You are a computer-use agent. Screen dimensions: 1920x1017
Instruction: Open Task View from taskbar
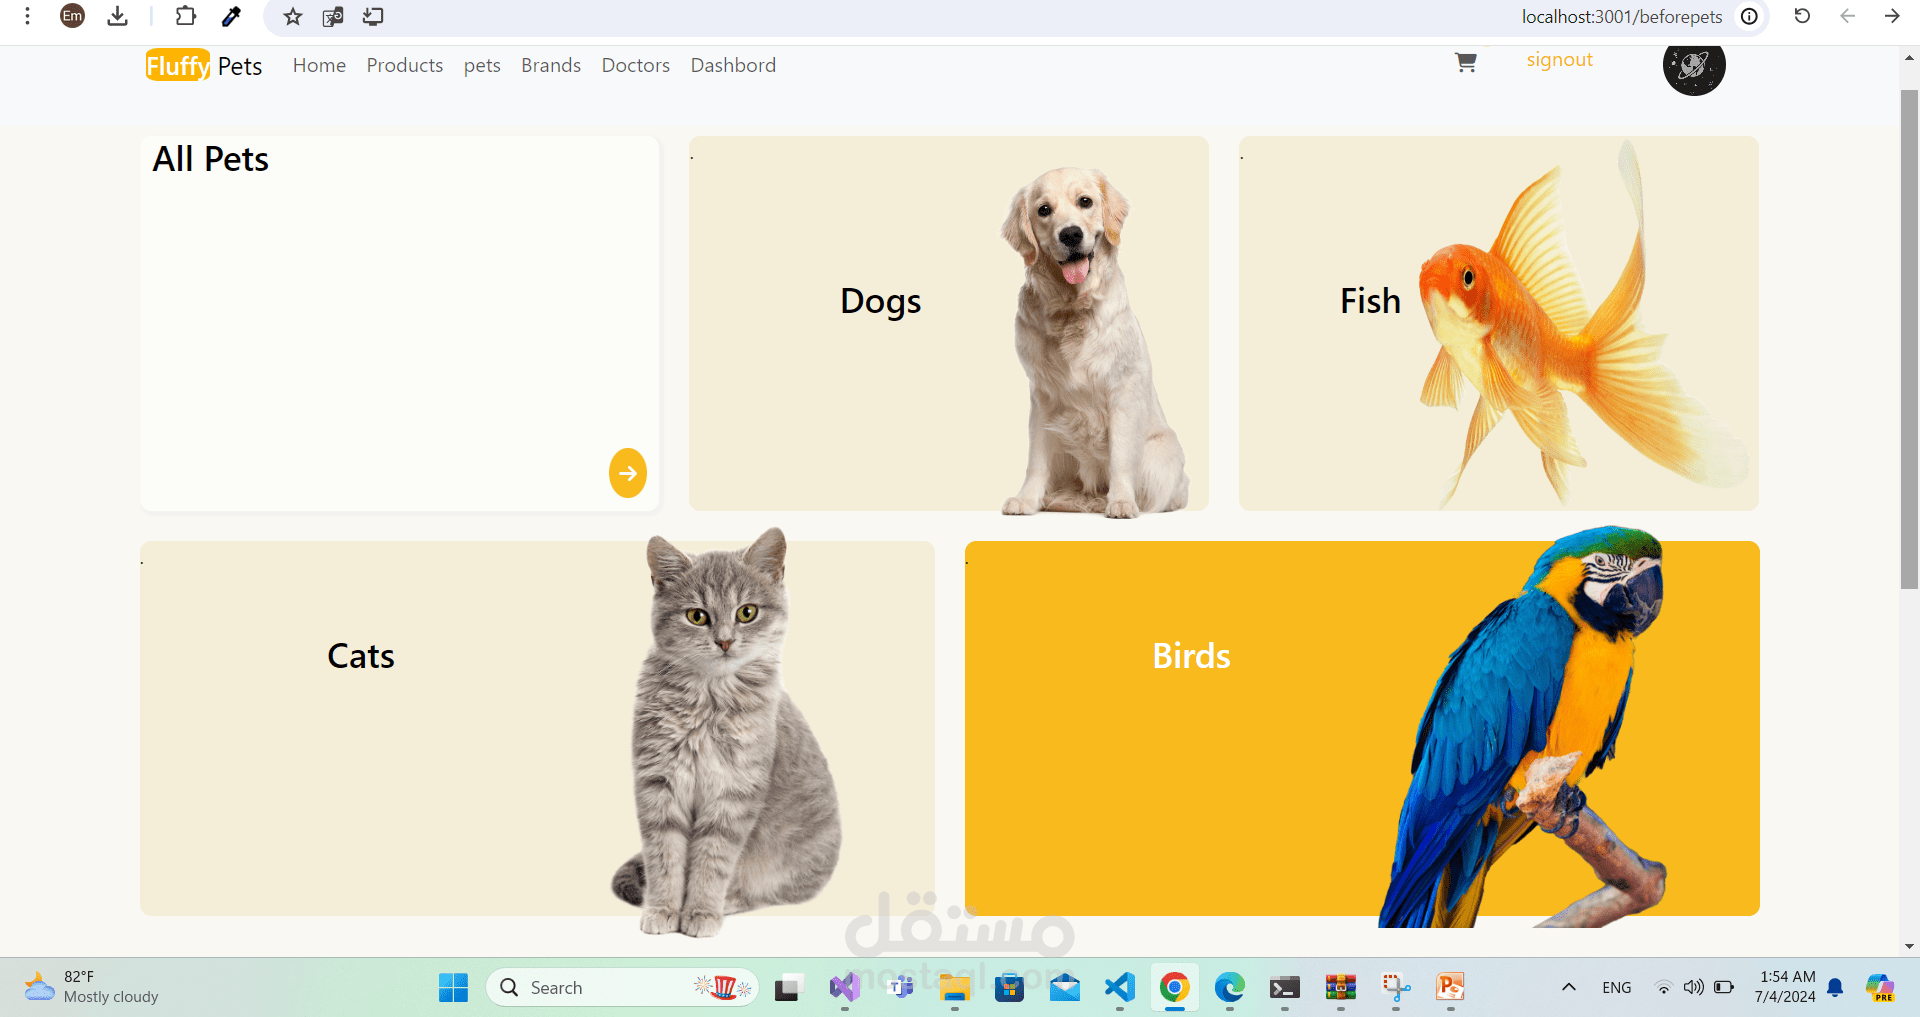click(x=790, y=988)
